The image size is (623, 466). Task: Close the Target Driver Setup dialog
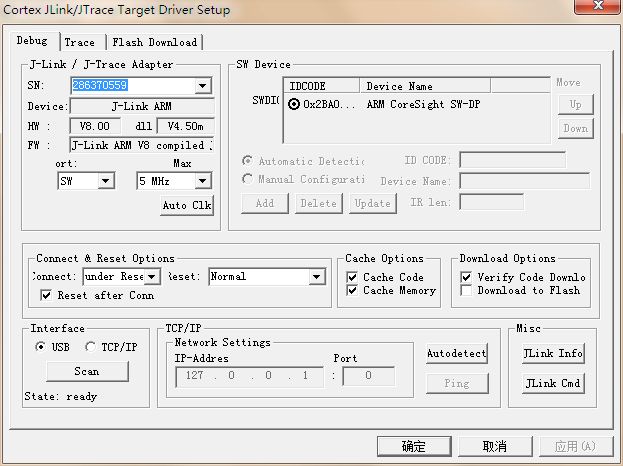598,6
